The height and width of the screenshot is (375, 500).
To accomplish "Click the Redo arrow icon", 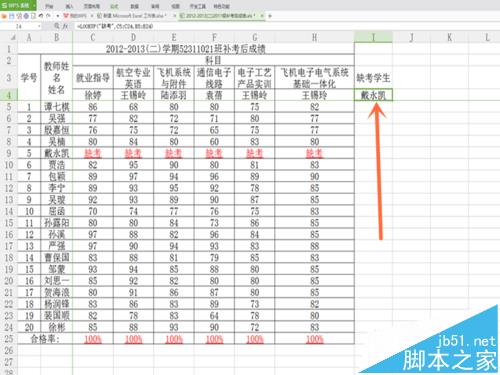I will tap(48, 16).
